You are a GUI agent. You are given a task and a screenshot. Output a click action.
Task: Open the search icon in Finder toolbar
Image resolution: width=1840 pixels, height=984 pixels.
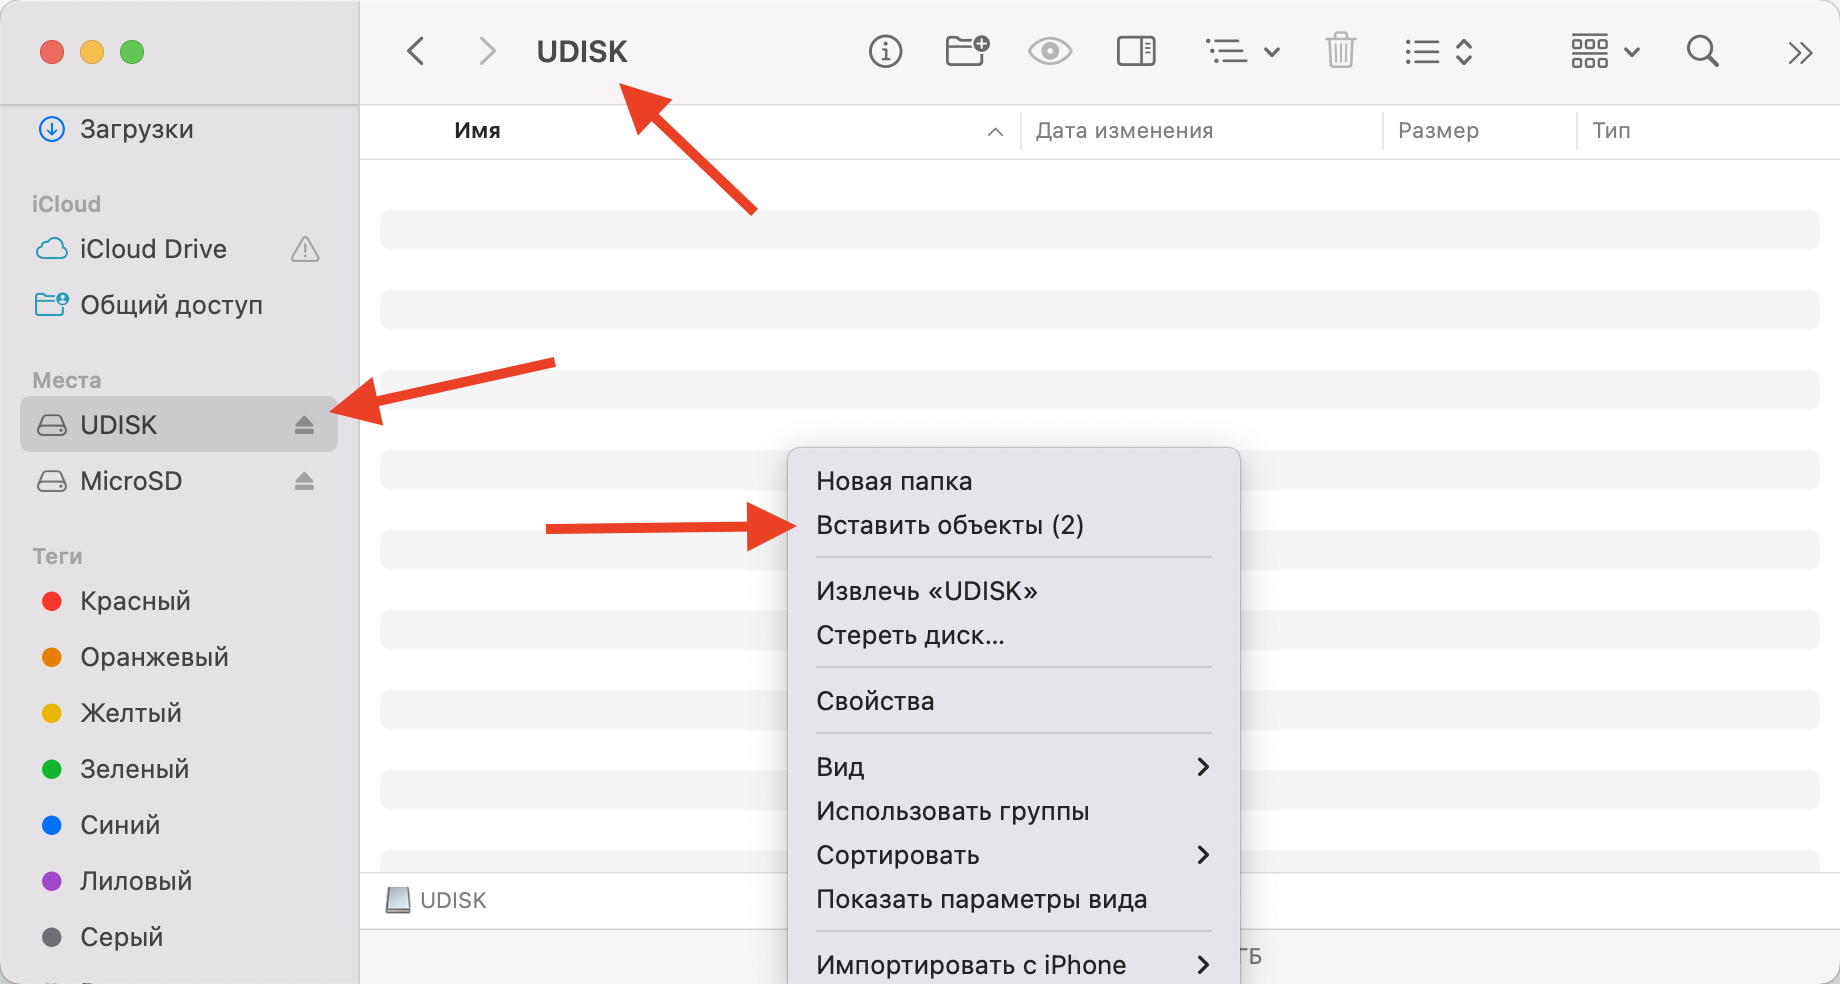pos(1702,51)
